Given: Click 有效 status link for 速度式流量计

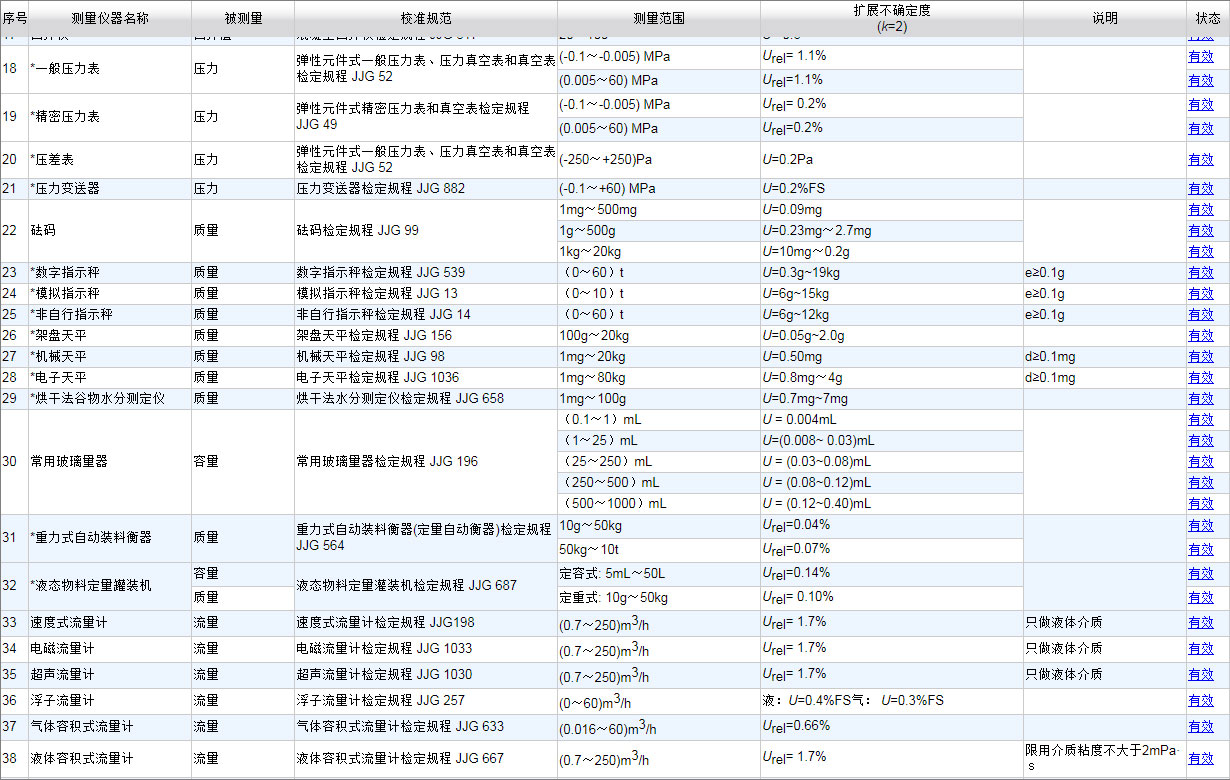Looking at the screenshot, I should 1201,623.
